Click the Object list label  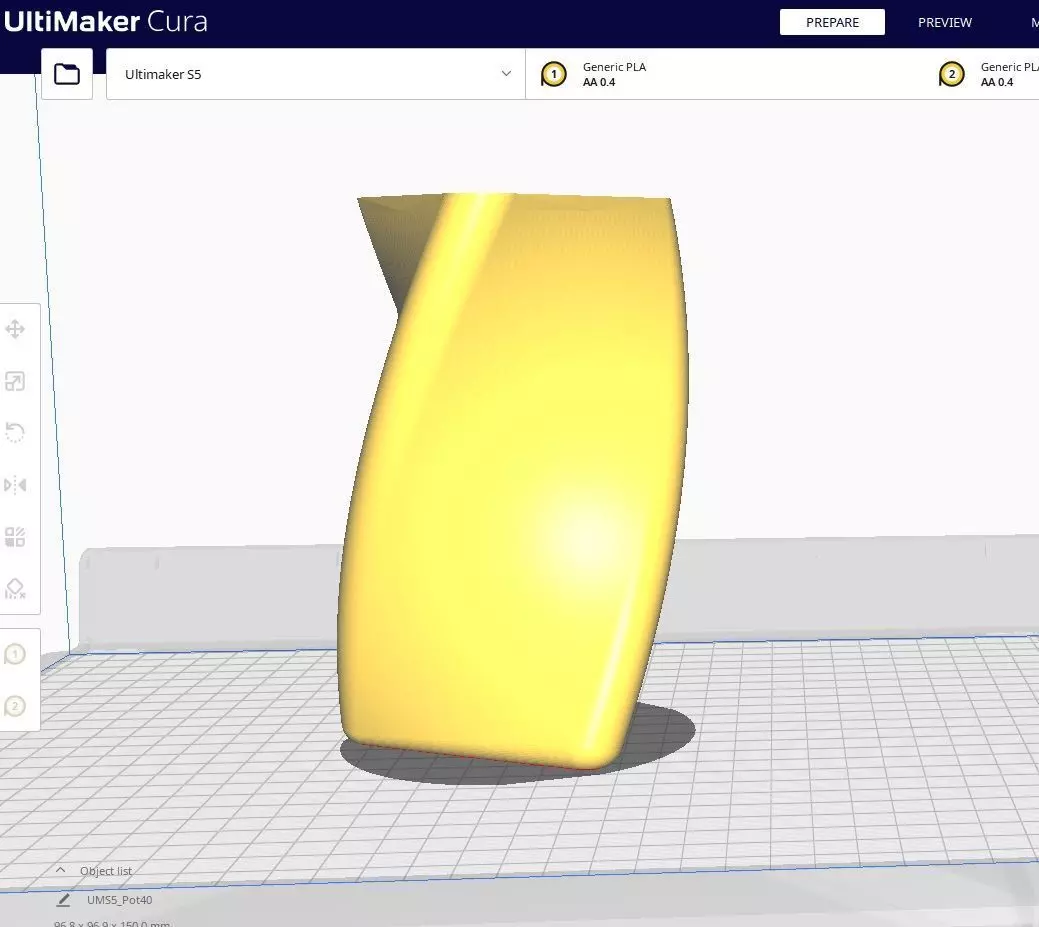(106, 871)
